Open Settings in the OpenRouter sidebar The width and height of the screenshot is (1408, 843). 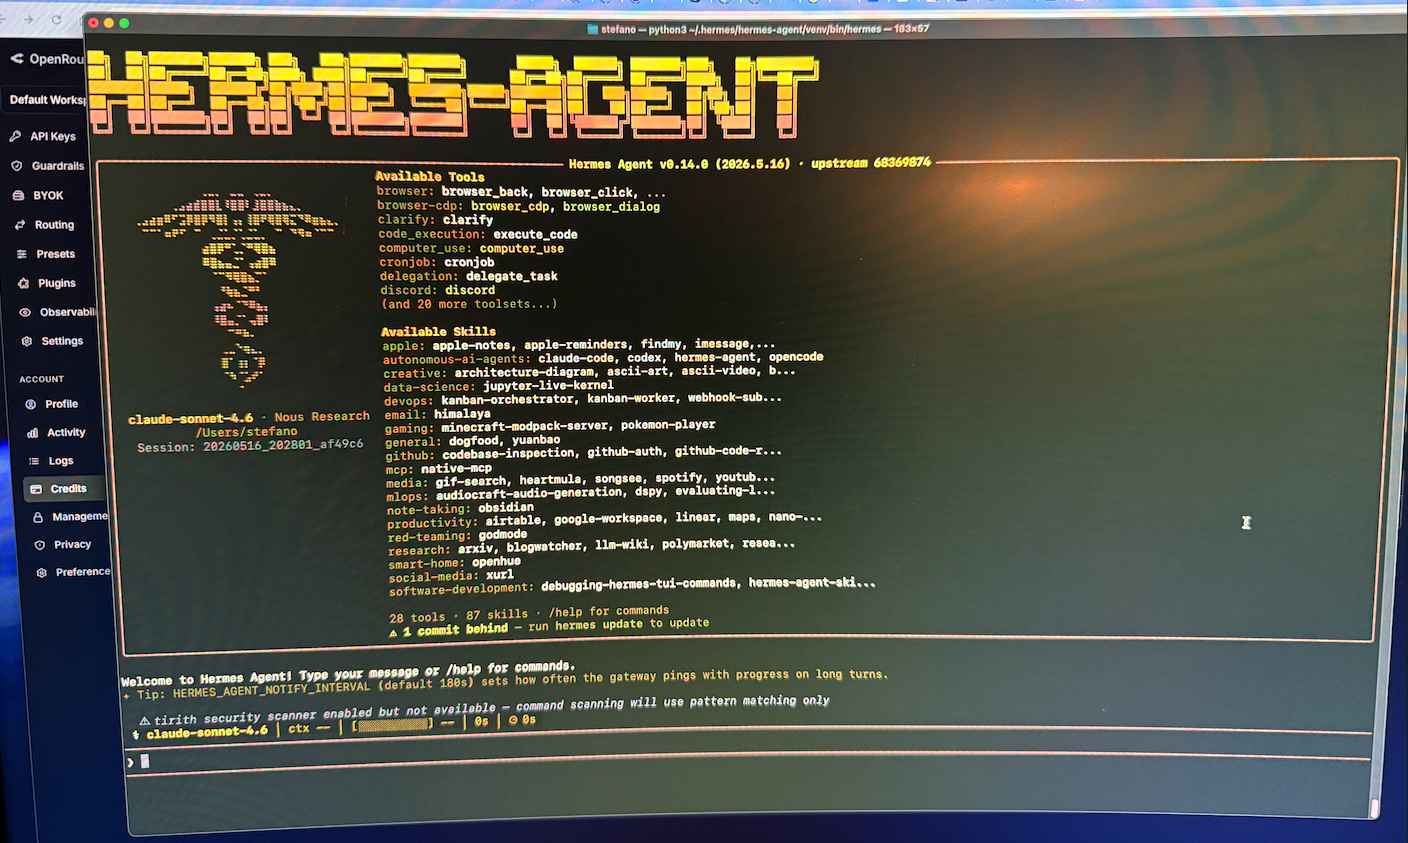click(x=53, y=341)
